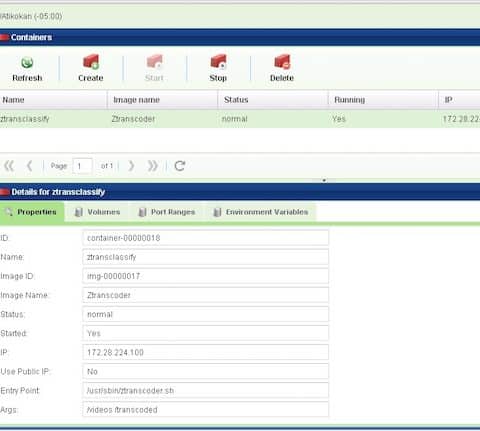Click the IP field 172.28.224.100
The height and width of the screenshot is (431, 480).
pyautogui.click(x=206, y=352)
